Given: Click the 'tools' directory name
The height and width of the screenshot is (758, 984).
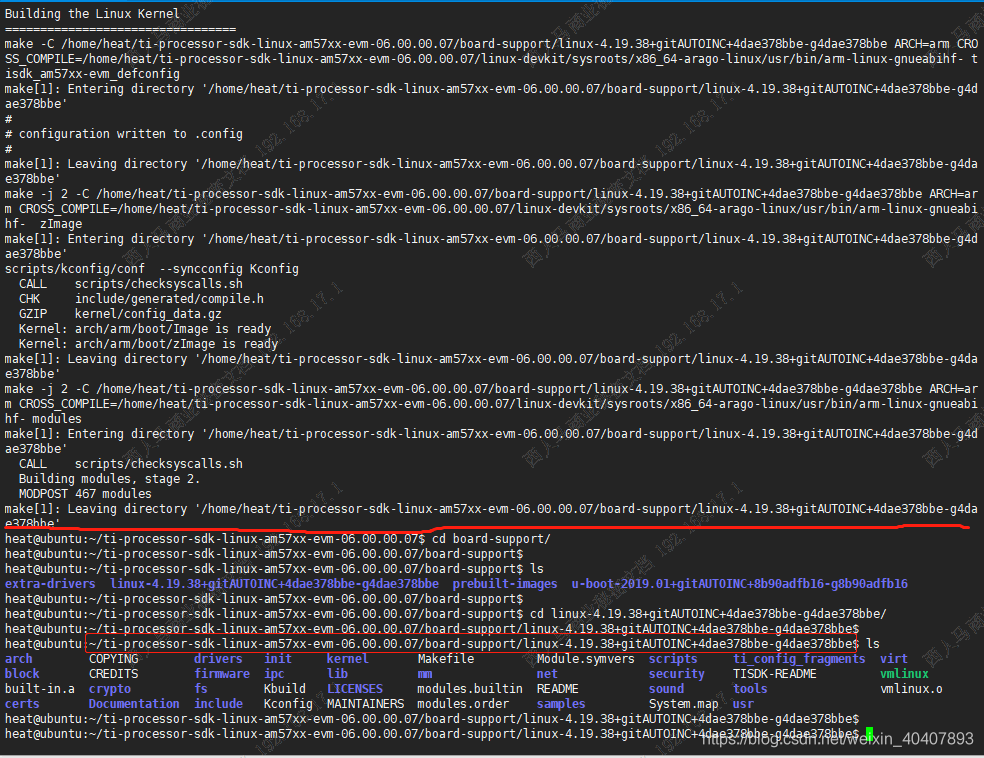Looking at the screenshot, I should (750, 689).
